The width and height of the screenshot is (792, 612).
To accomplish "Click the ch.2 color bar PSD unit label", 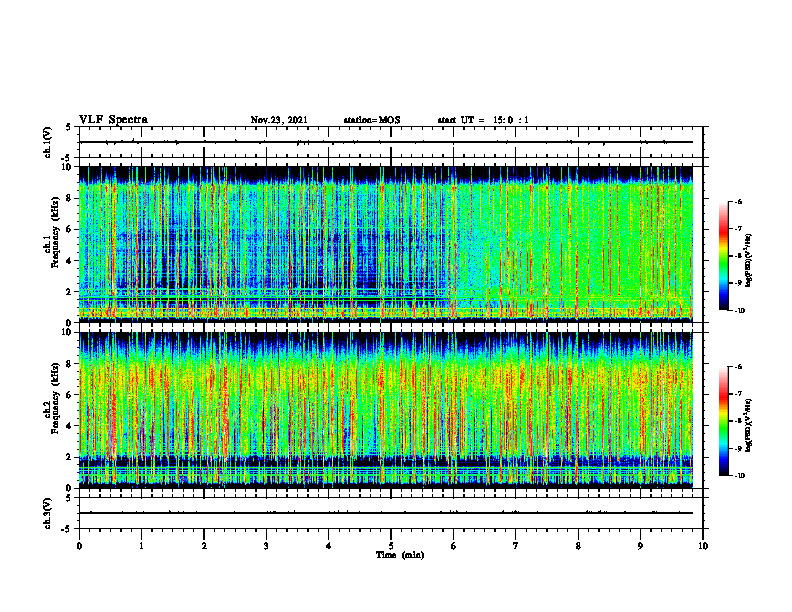I will tap(749, 425).
